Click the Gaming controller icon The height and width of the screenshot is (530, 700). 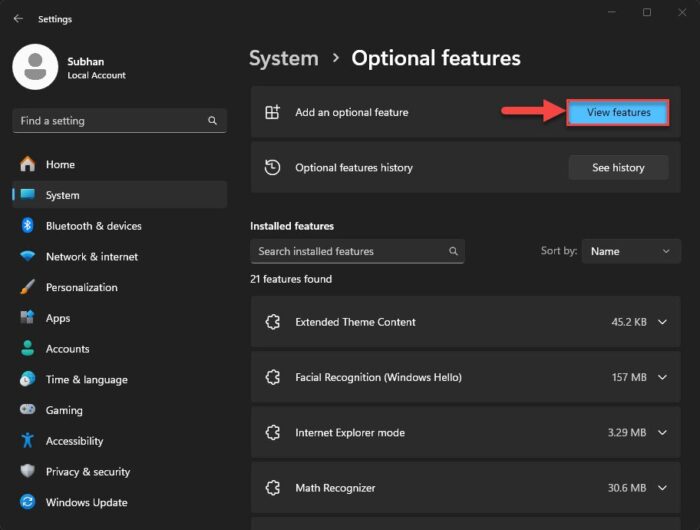(28, 409)
